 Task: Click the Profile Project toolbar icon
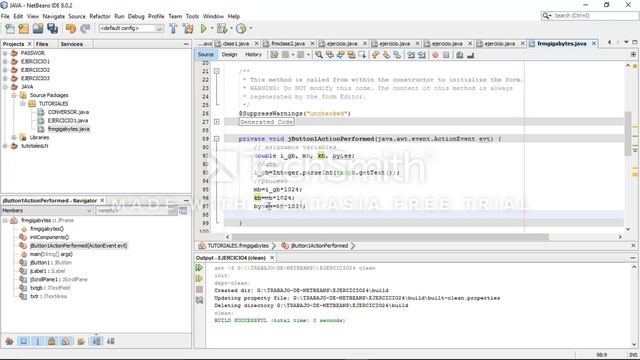pos(241,29)
